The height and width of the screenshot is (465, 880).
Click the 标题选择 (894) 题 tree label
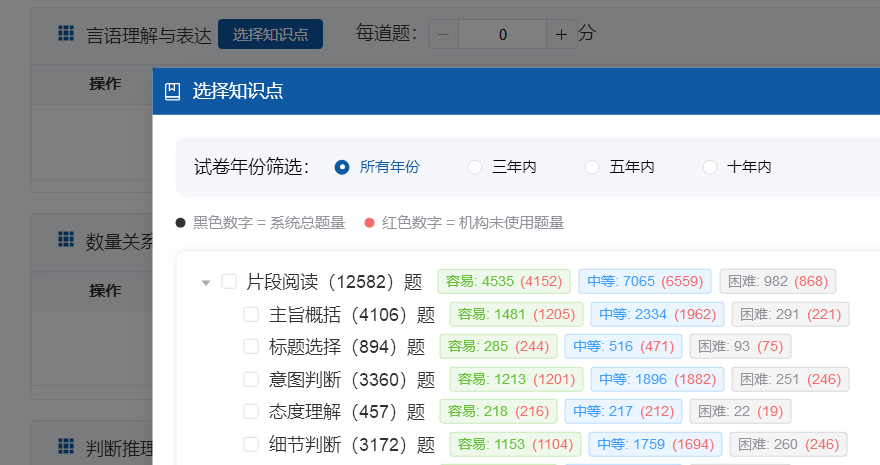tap(347, 347)
